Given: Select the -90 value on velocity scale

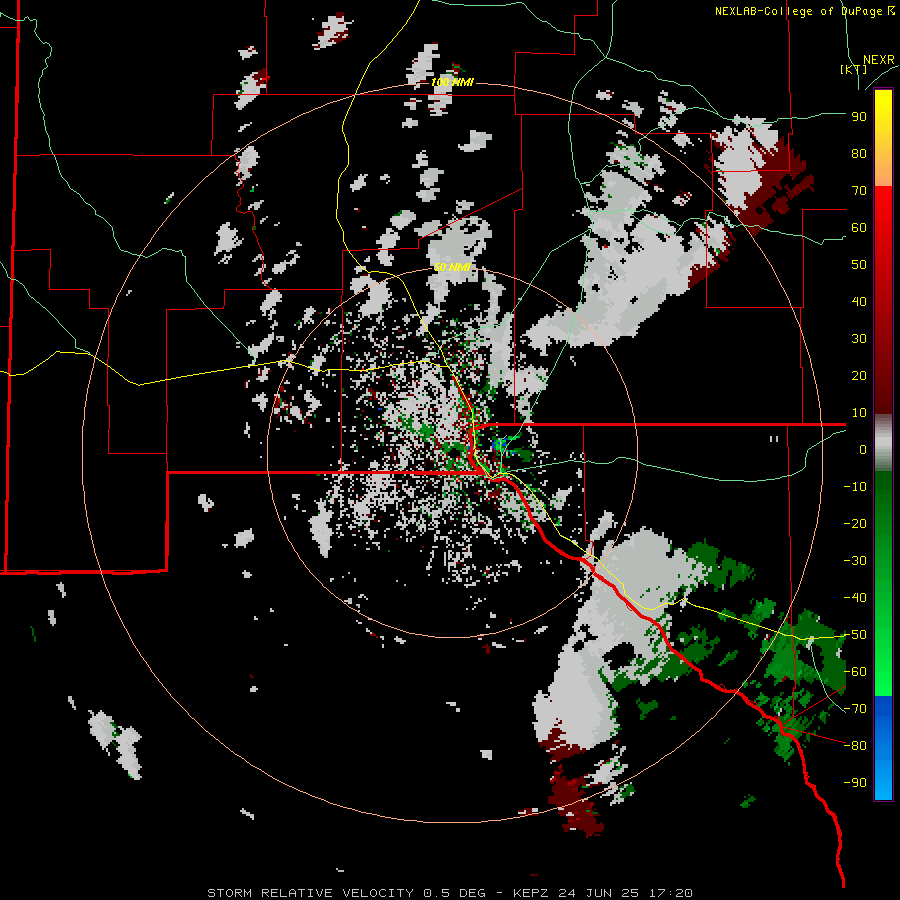Looking at the screenshot, I should coord(855,783).
